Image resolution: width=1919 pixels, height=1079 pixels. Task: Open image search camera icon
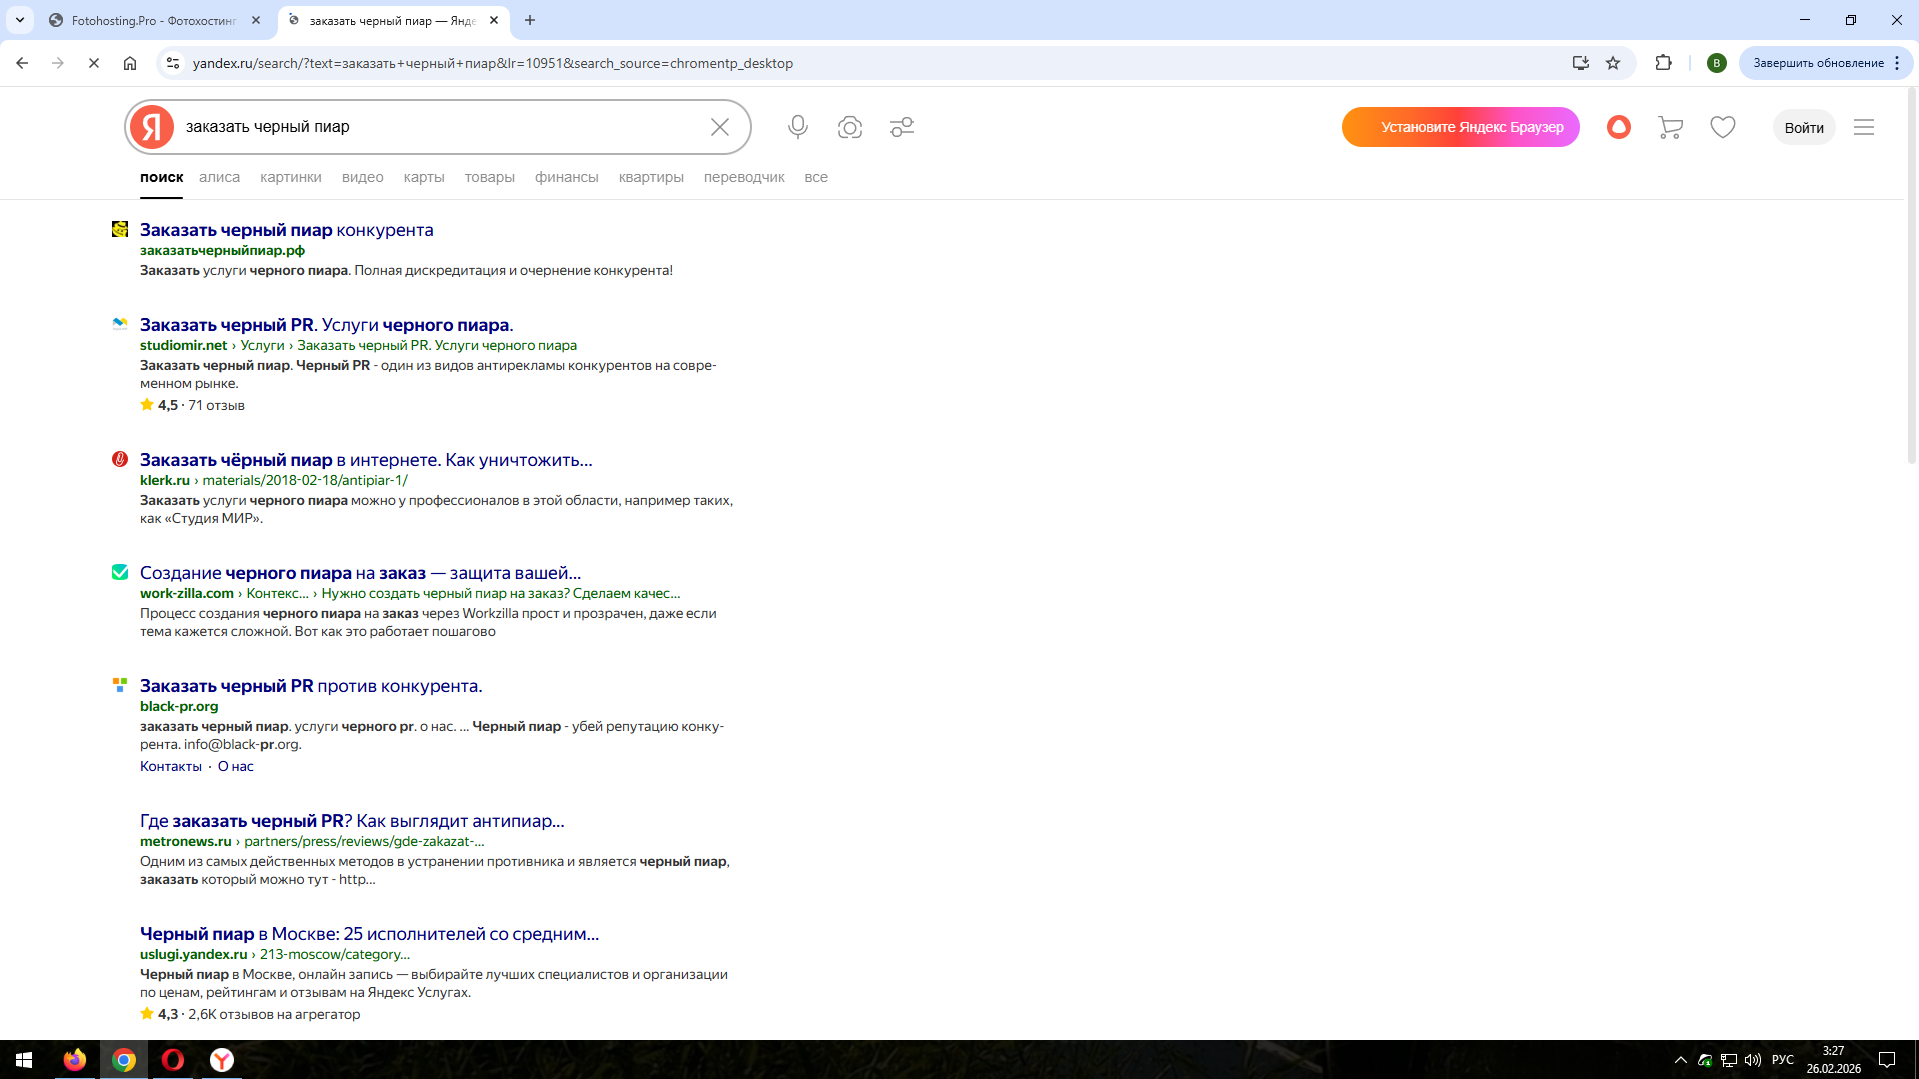(850, 127)
